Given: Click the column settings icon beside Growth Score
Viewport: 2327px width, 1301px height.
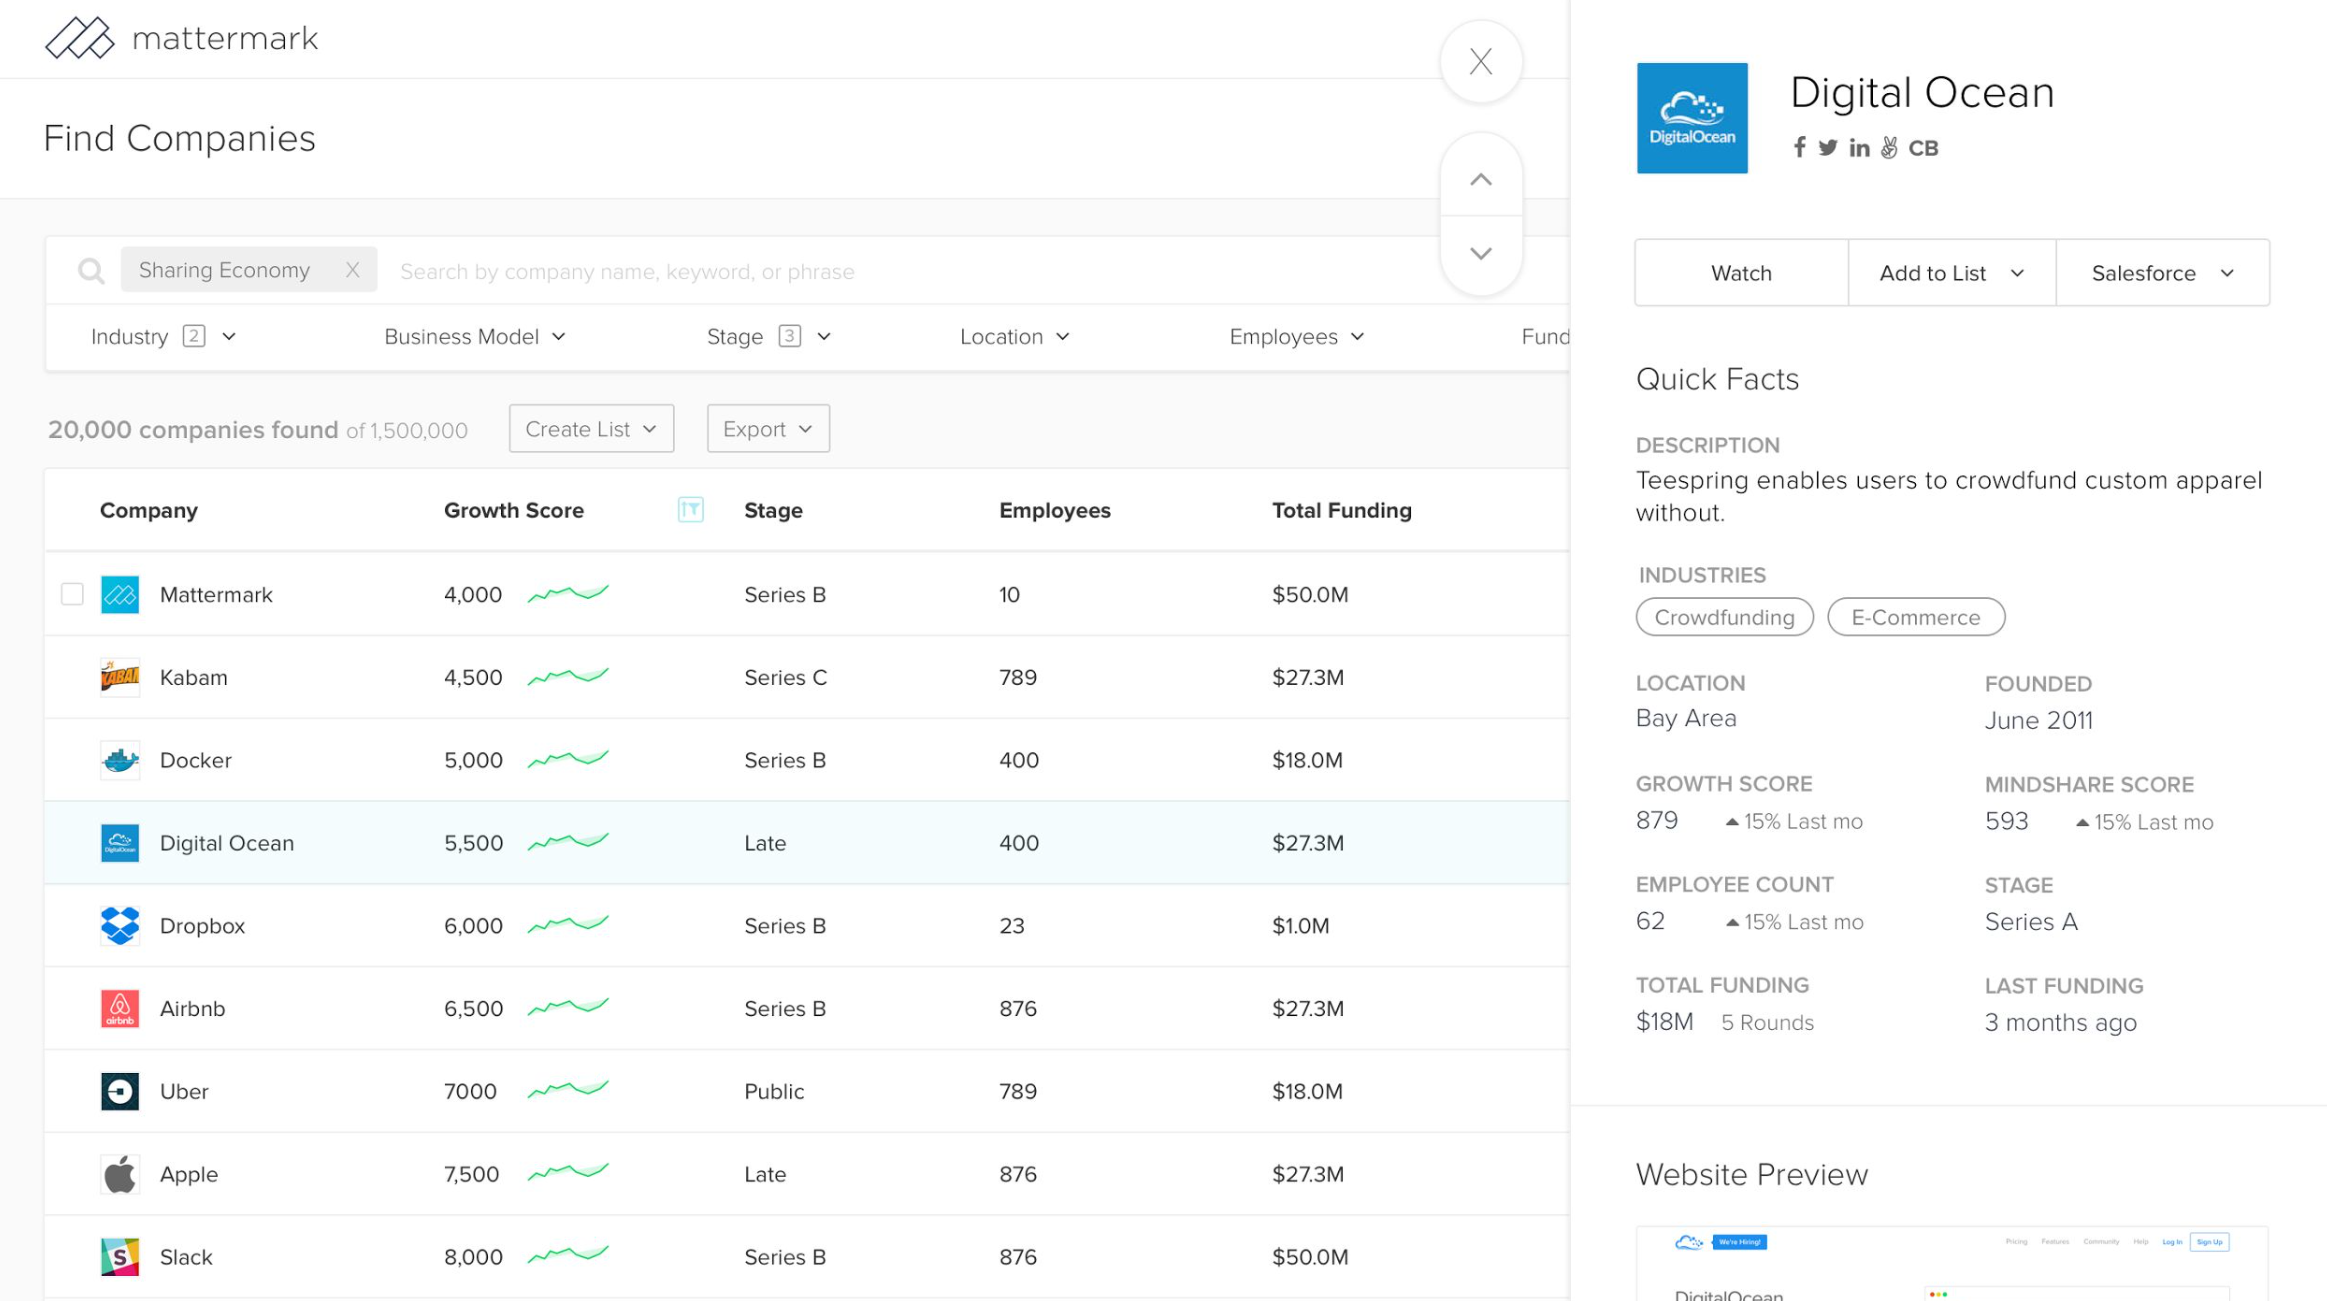Looking at the screenshot, I should 690,510.
